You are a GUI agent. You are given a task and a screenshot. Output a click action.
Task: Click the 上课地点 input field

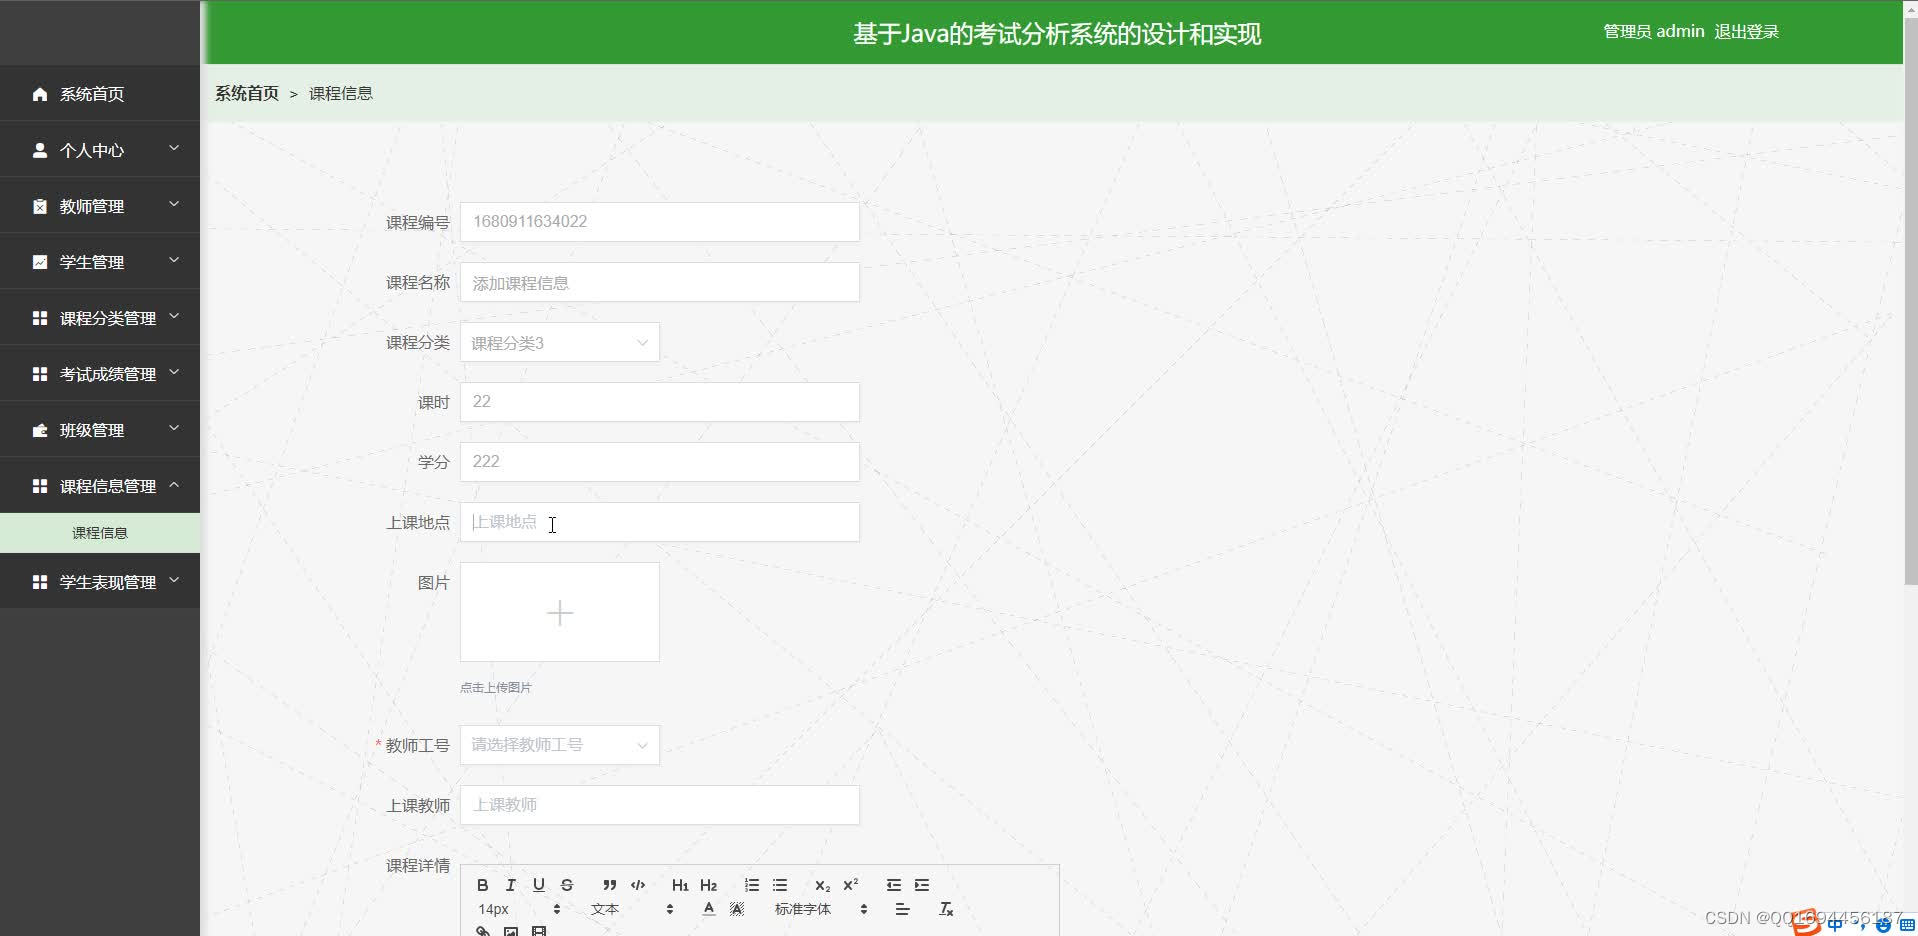tap(660, 522)
